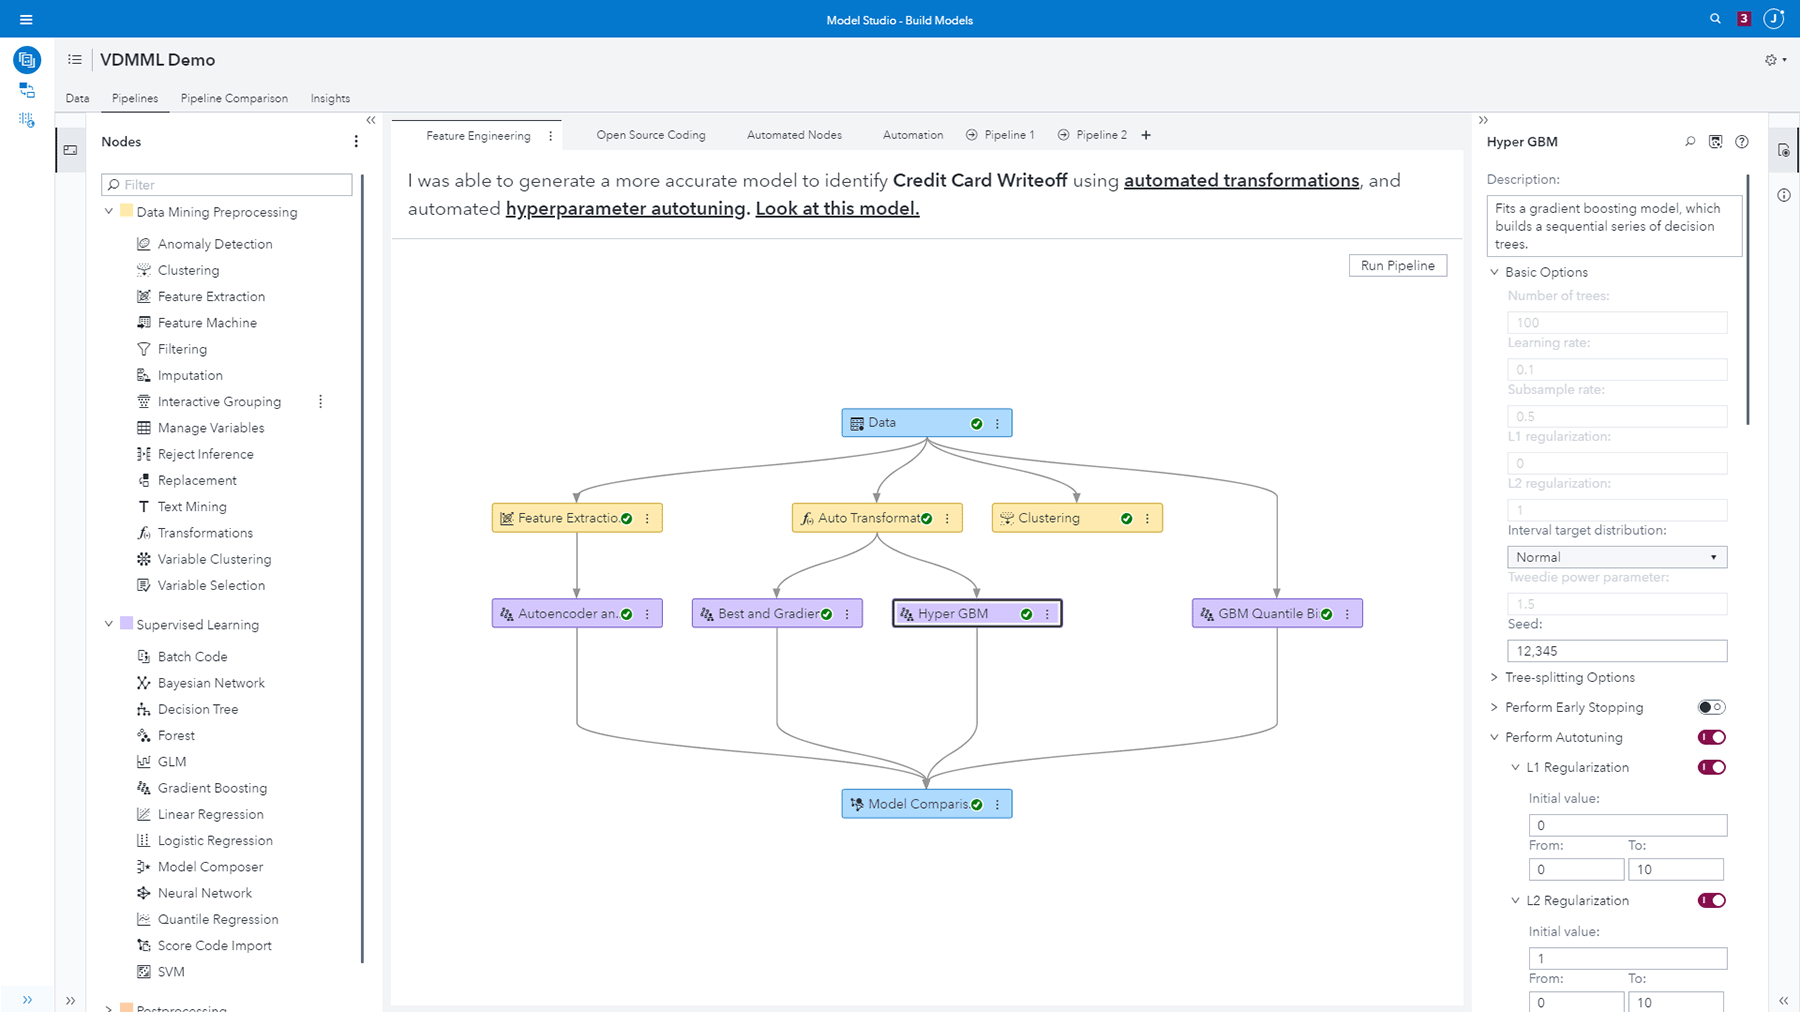The image size is (1800, 1012).
Task: Click the Seed input field showing 12,345
Action: click(x=1616, y=650)
